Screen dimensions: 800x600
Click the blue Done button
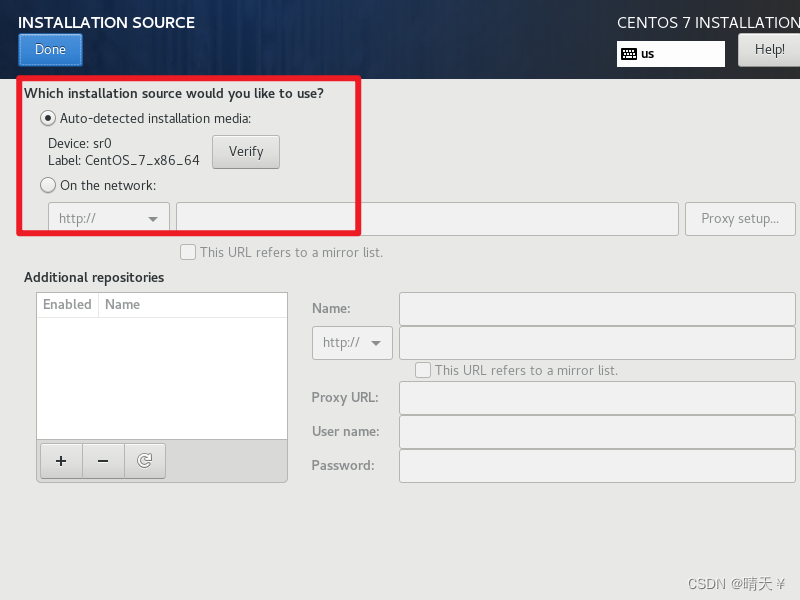[x=50, y=49]
